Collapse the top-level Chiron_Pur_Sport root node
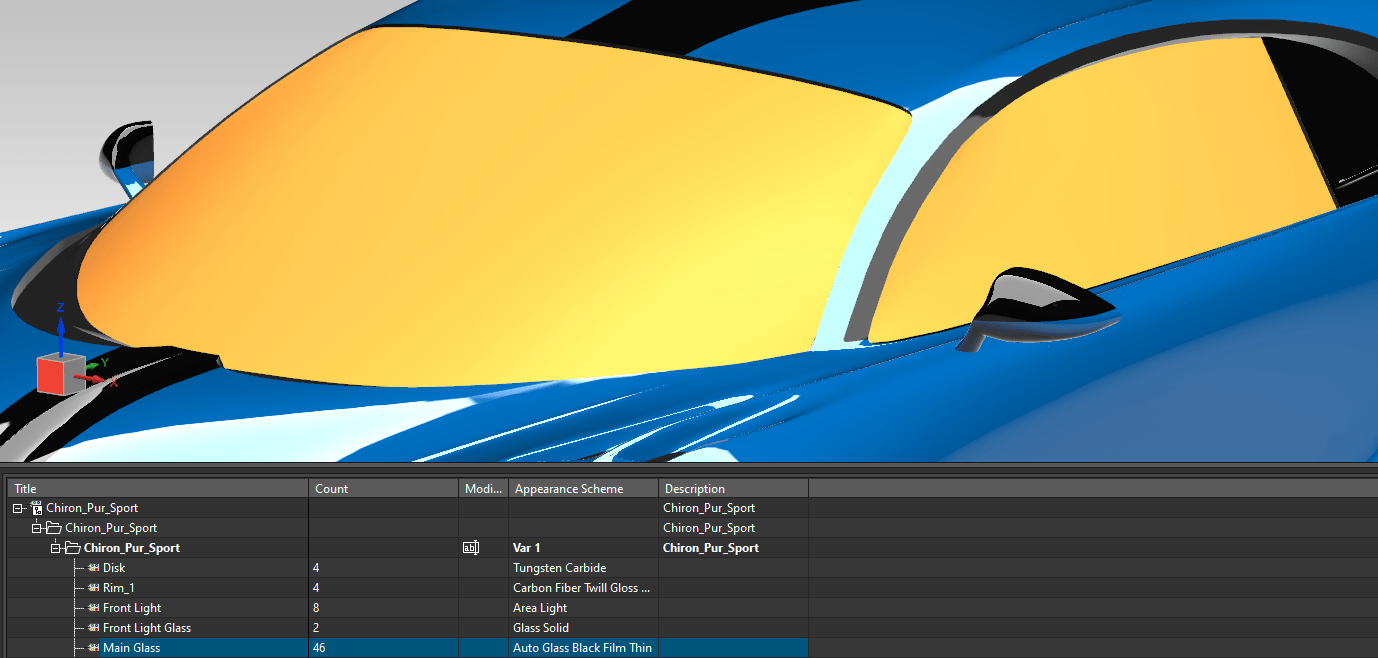 point(18,508)
